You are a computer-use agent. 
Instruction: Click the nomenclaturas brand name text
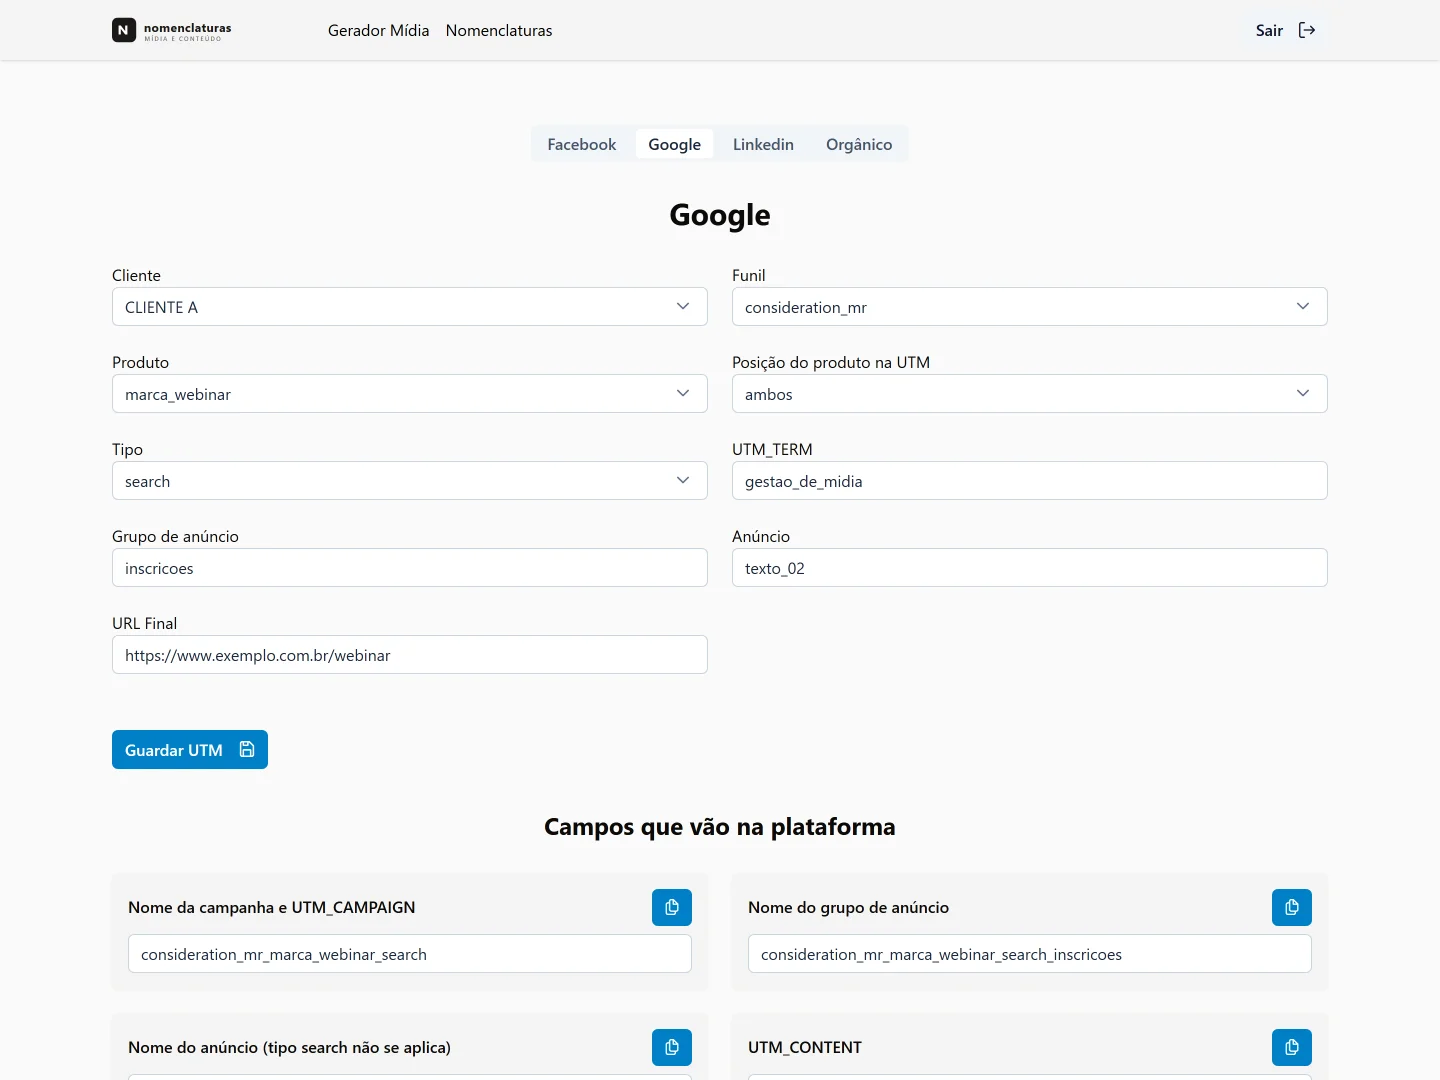click(188, 28)
